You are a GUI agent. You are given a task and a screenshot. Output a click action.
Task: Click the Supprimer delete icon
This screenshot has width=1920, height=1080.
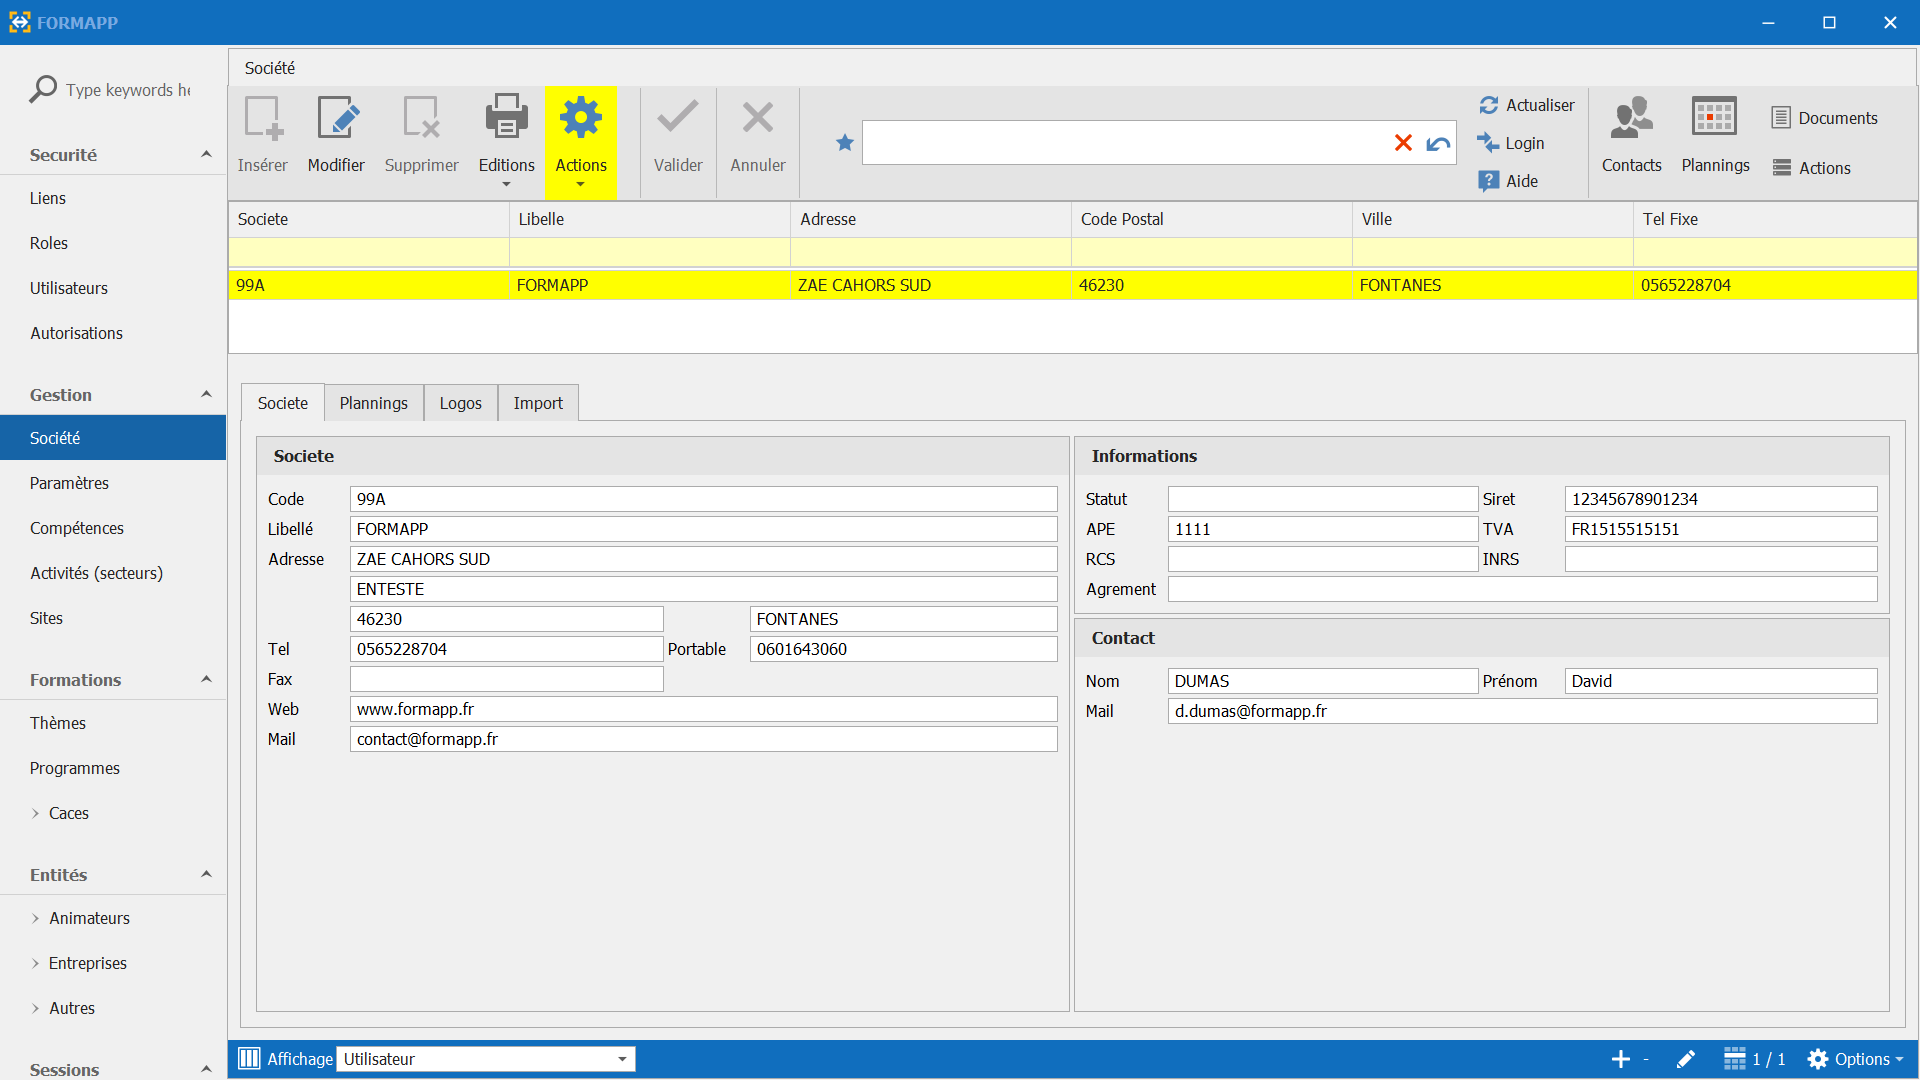point(421,118)
